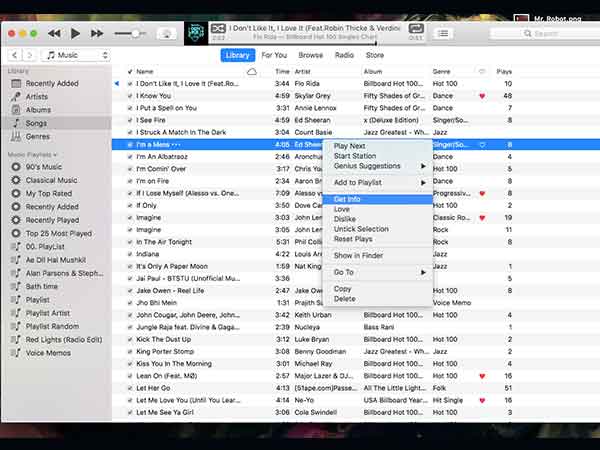Click the Play button

coord(75,34)
